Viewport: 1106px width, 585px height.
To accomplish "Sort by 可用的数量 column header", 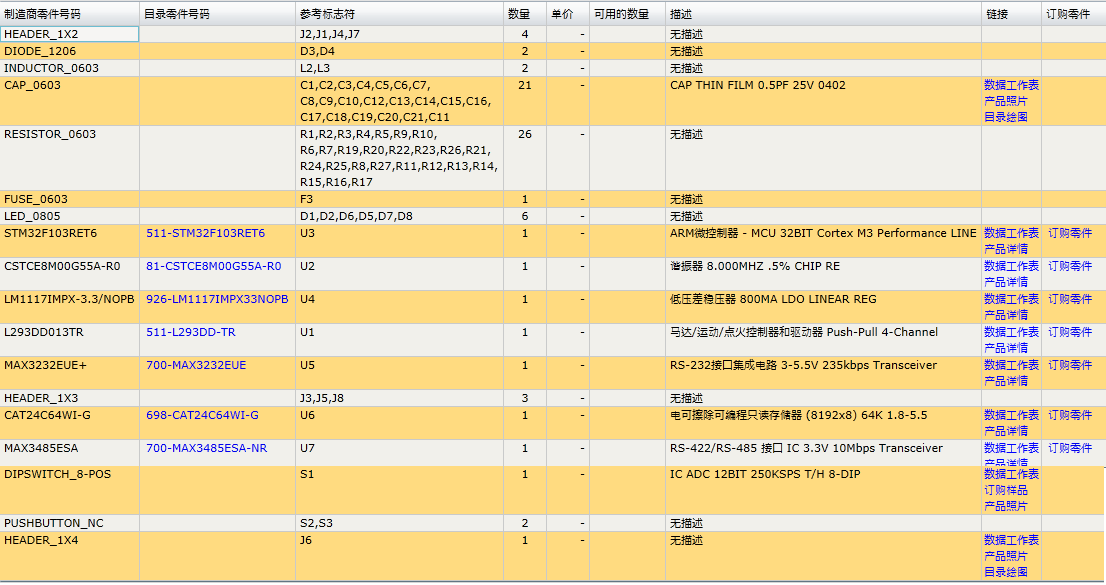I will pos(628,14).
